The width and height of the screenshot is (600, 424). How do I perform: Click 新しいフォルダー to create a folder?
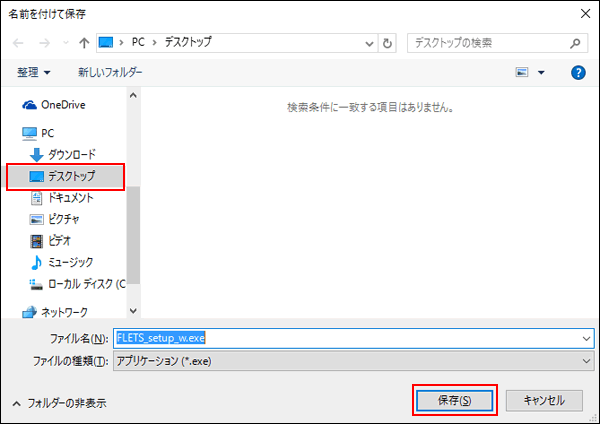110,73
